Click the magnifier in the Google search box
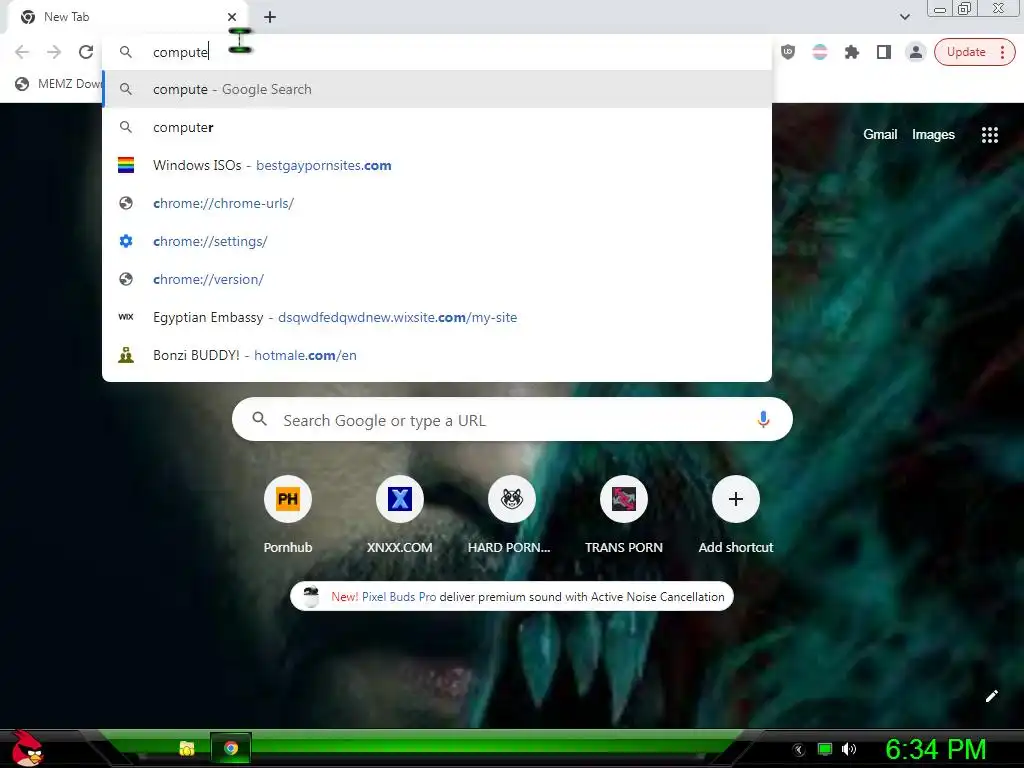Screen dimensions: 1024x768 (x=259, y=419)
